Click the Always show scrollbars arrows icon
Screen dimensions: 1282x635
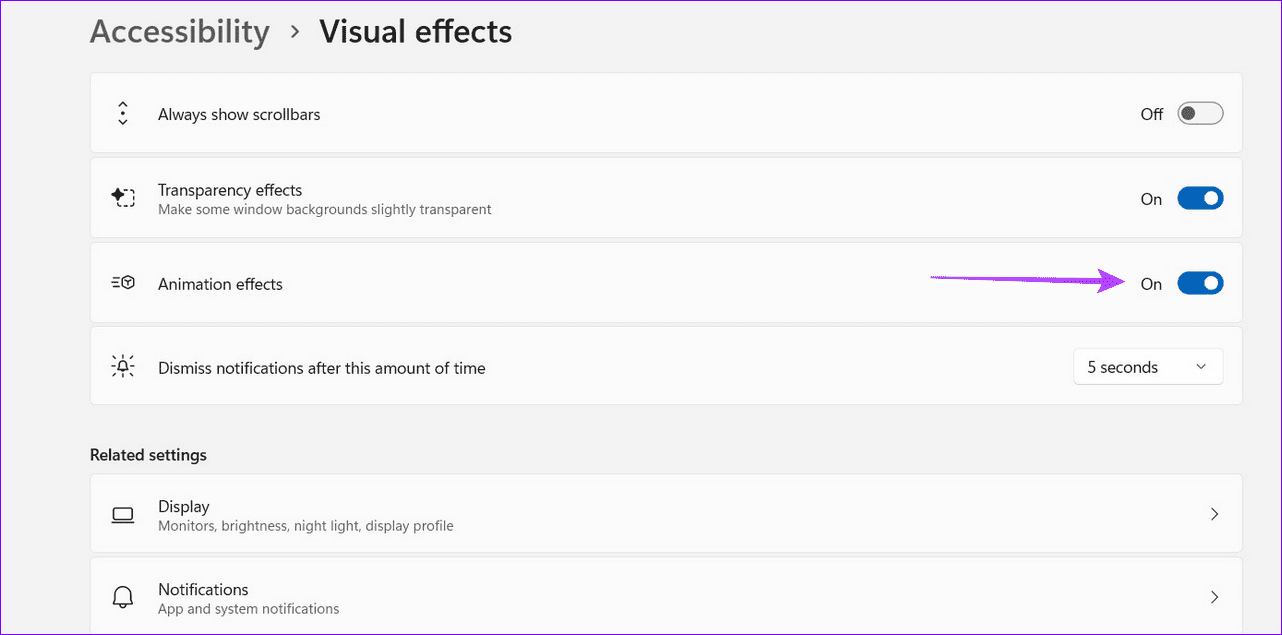(x=122, y=113)
